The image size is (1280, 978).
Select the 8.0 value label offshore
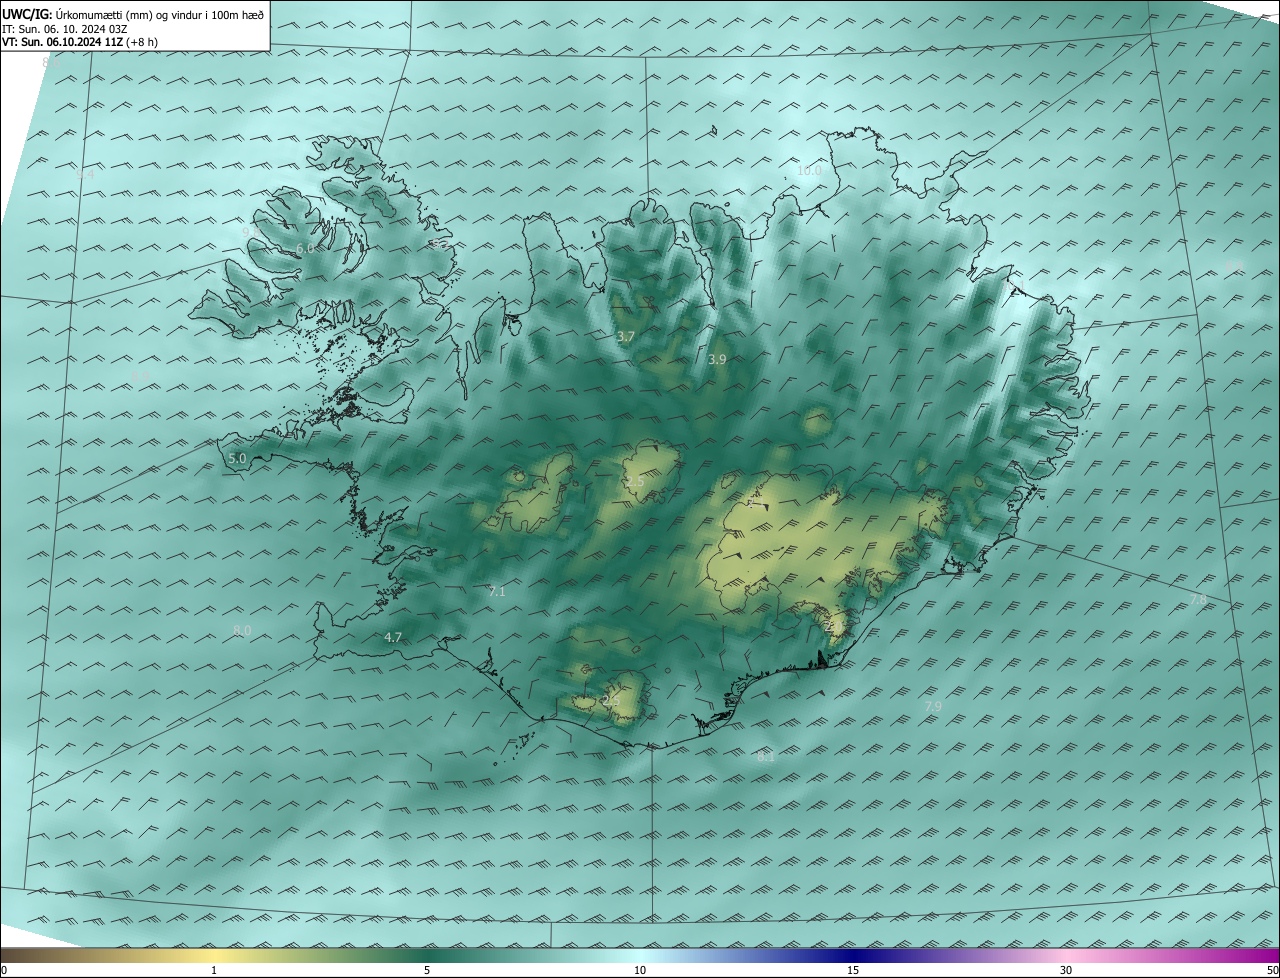click(x=242, y=630)
